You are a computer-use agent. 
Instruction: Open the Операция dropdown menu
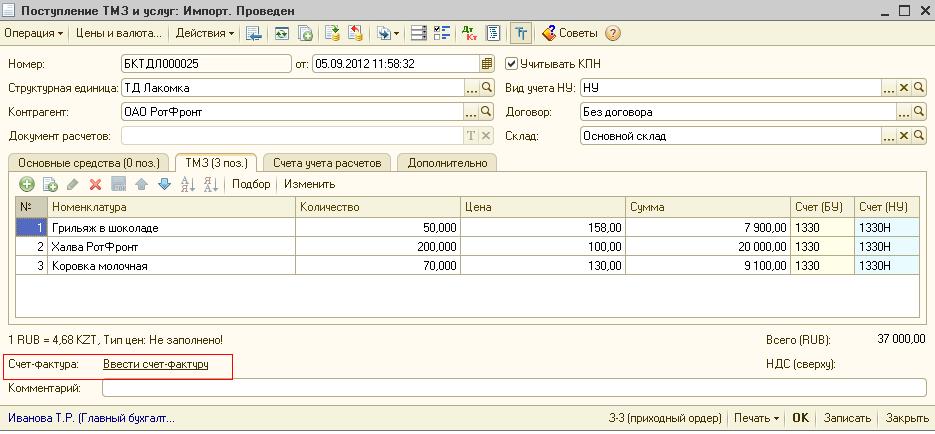point(34,33)
